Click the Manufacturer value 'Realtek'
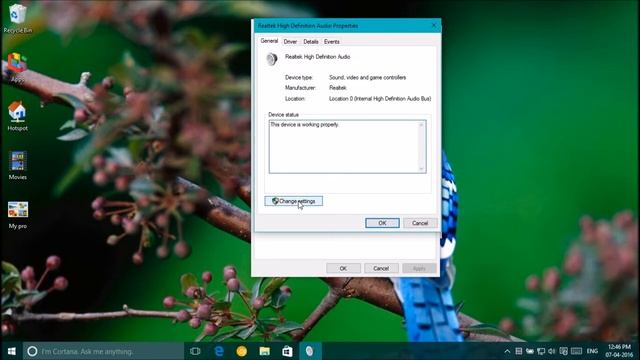This screenshot has width=640, height=360. point(338,88)
